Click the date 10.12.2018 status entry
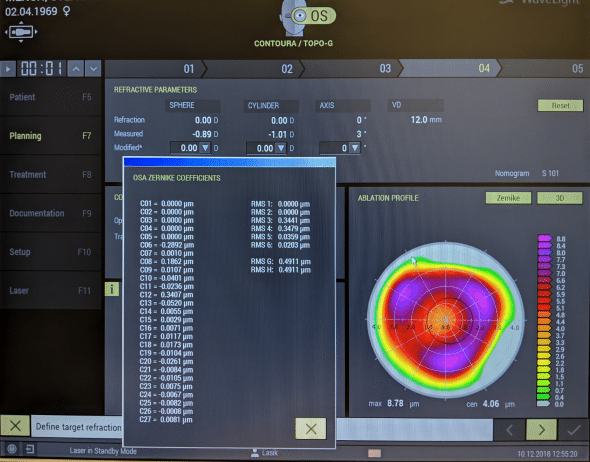Screen dimensions: 590x462 547,454
